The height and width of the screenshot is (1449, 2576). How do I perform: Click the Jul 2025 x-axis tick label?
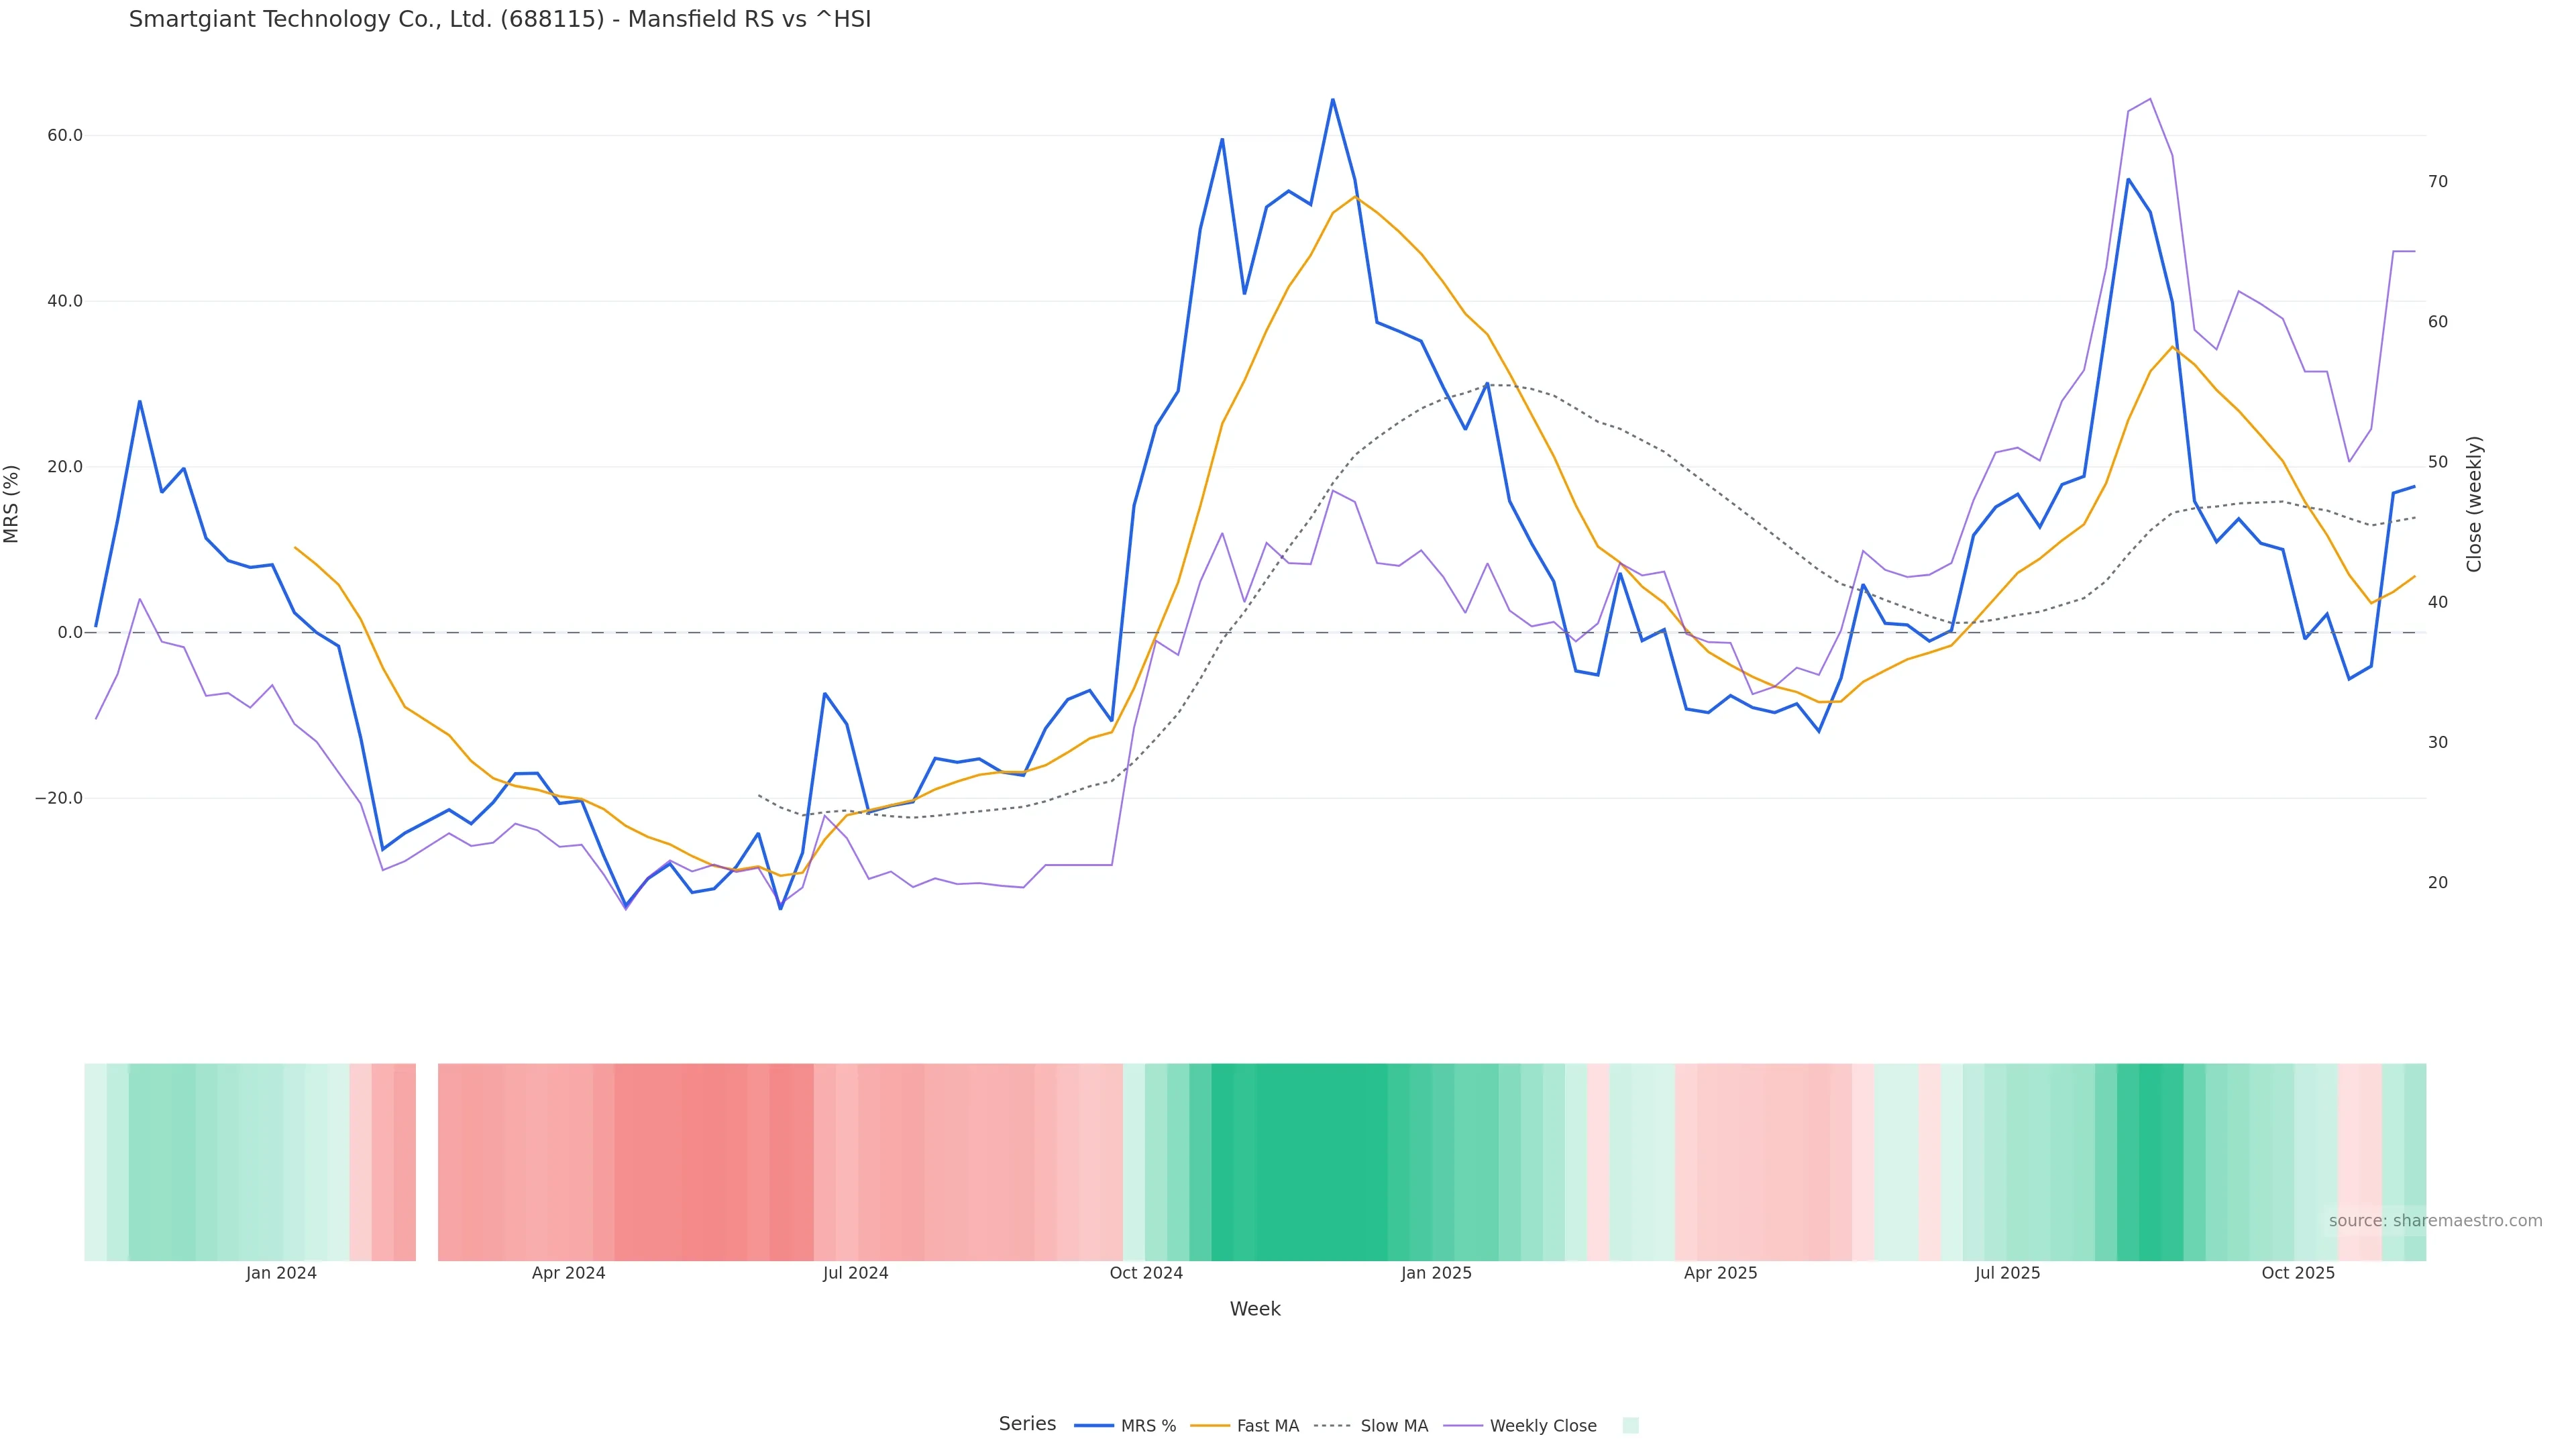2007,1274
